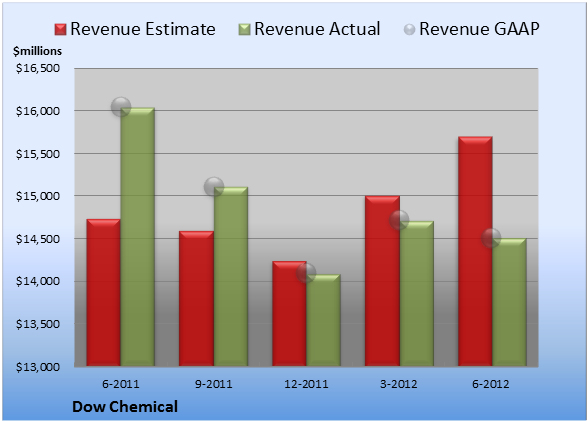This screenshot has width=588, height=422.
Task: Click the '6-2012' quarter label
Action: click(x=491, y=384)
